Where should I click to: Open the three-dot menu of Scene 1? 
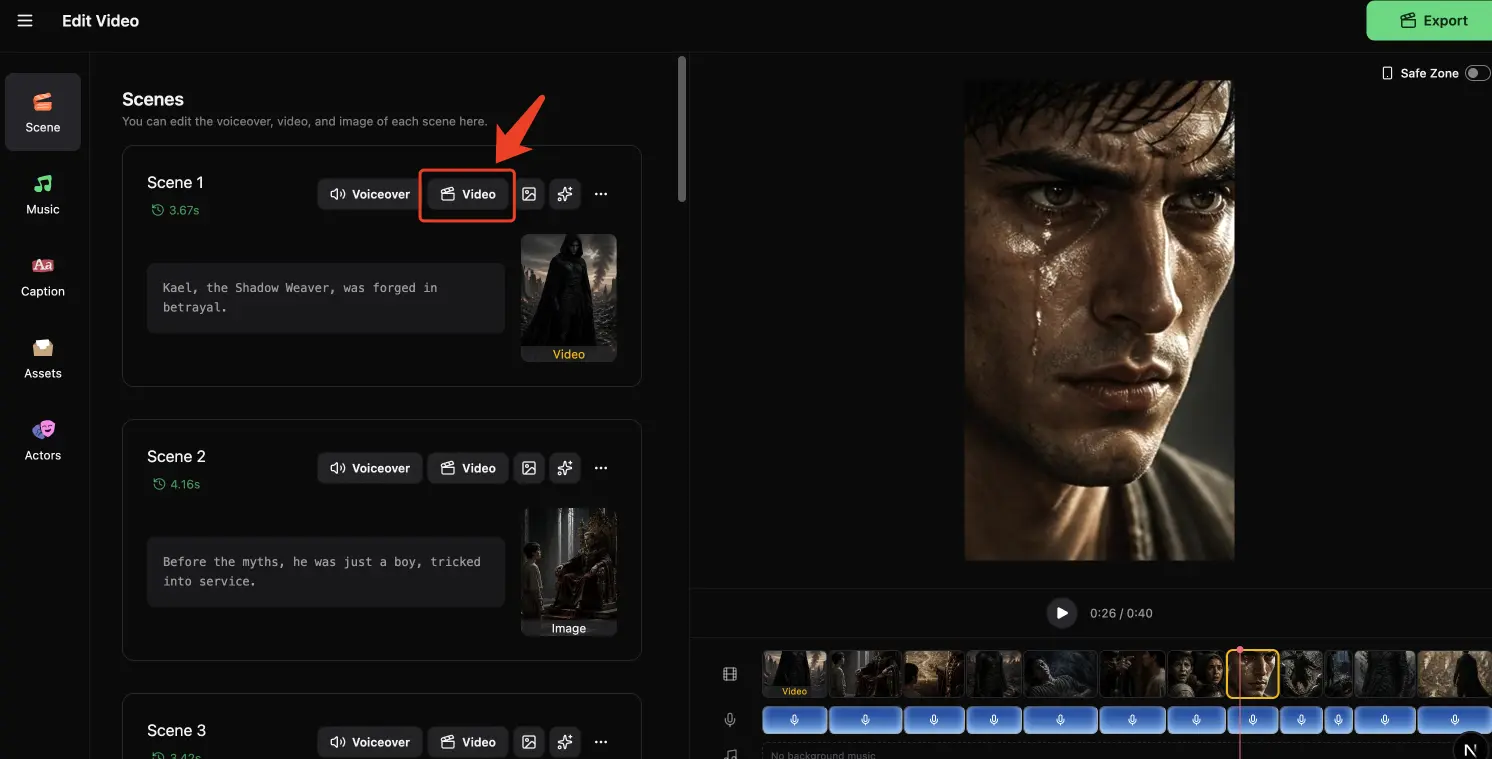[x=601, y=194]
